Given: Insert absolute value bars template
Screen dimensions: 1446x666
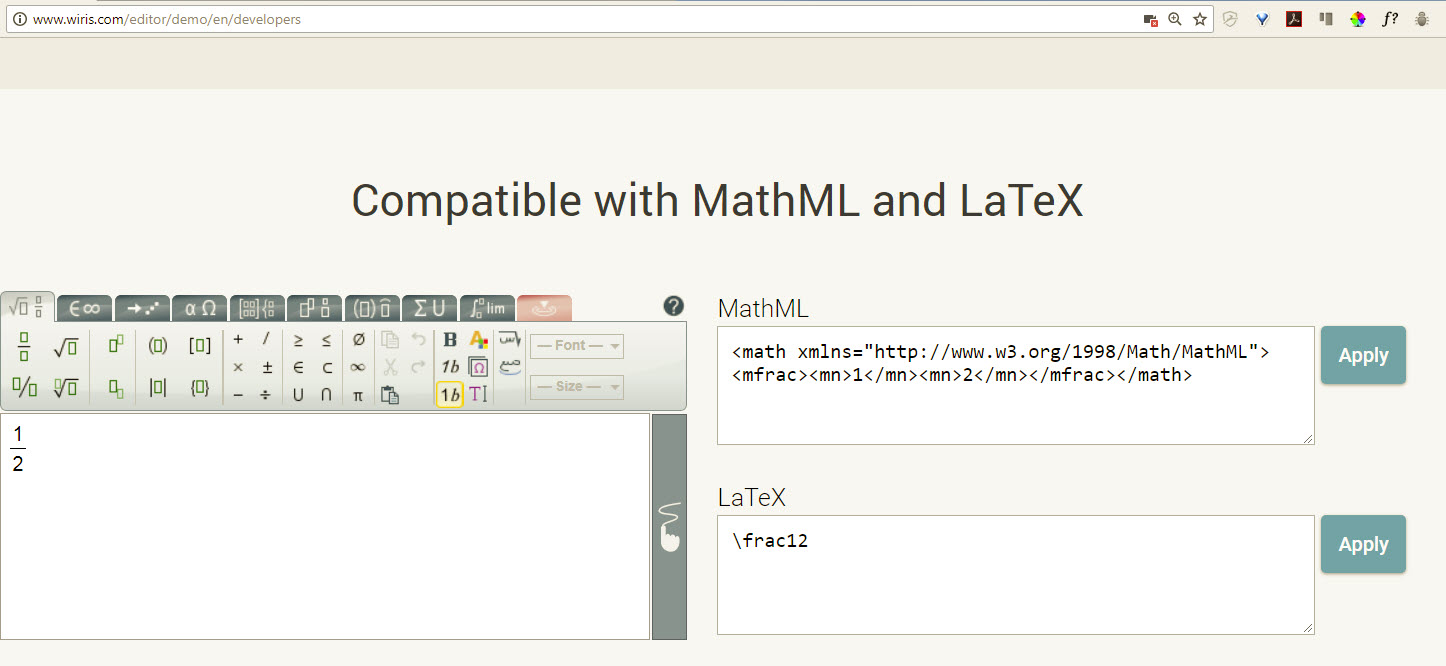Looking at the screenshot, I should 158,388.
